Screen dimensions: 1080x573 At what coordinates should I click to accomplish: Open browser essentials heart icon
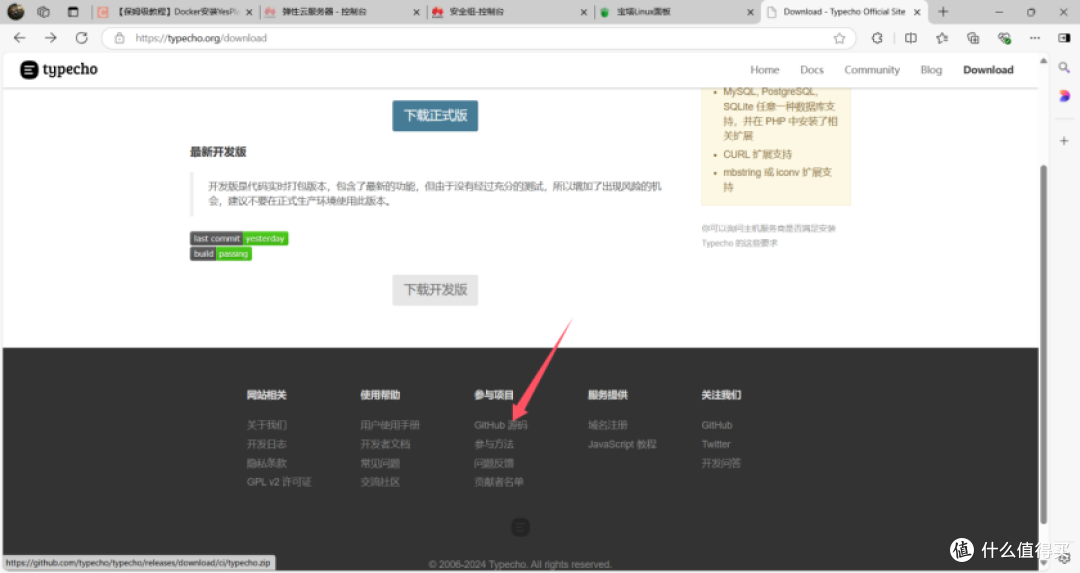tap(1004, 38)
